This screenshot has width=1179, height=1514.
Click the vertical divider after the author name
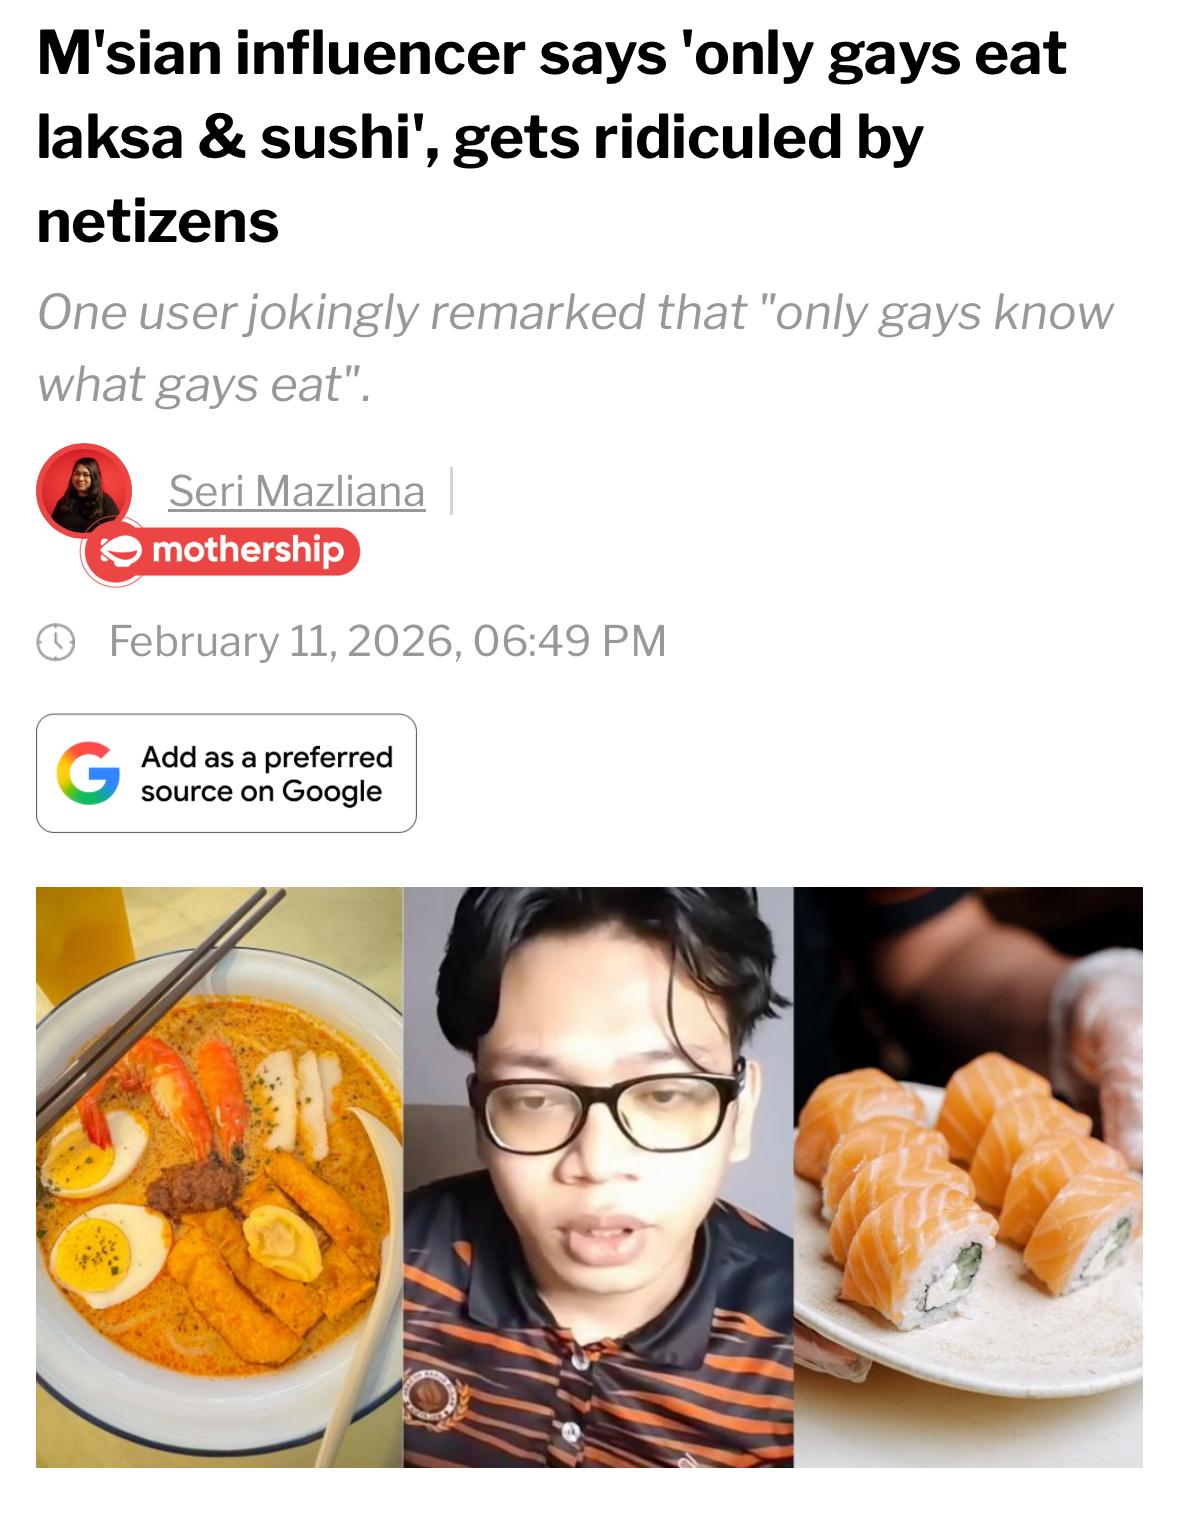[452, 491]
